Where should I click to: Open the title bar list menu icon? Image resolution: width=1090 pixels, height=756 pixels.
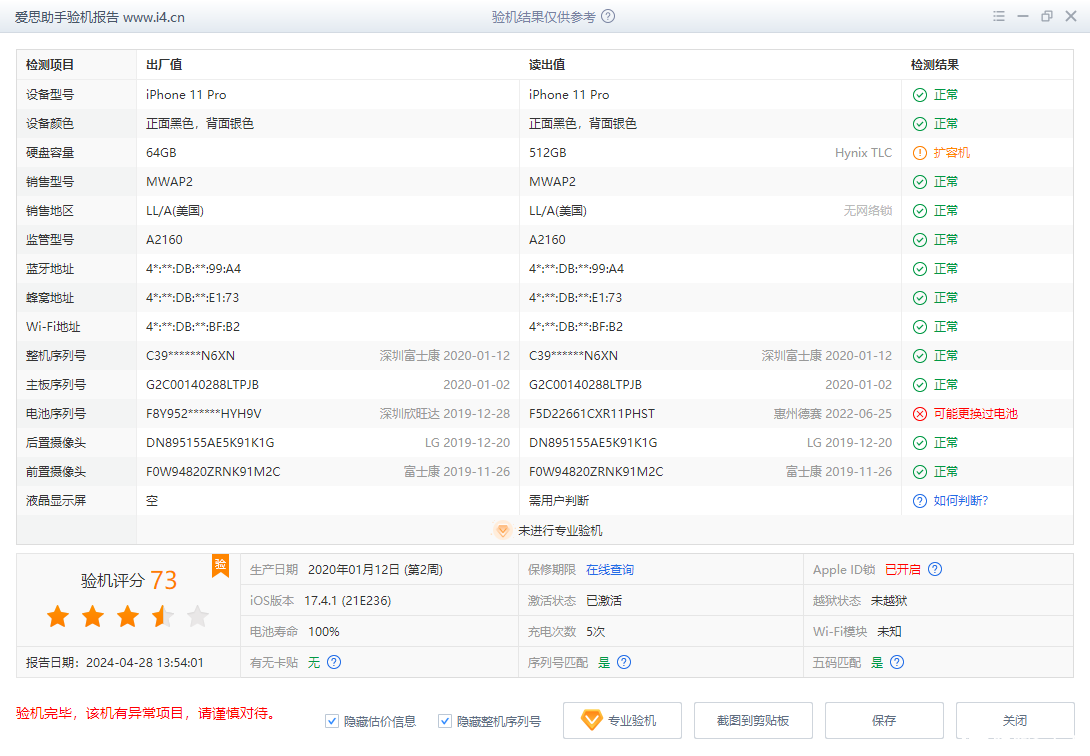(999, 16)
